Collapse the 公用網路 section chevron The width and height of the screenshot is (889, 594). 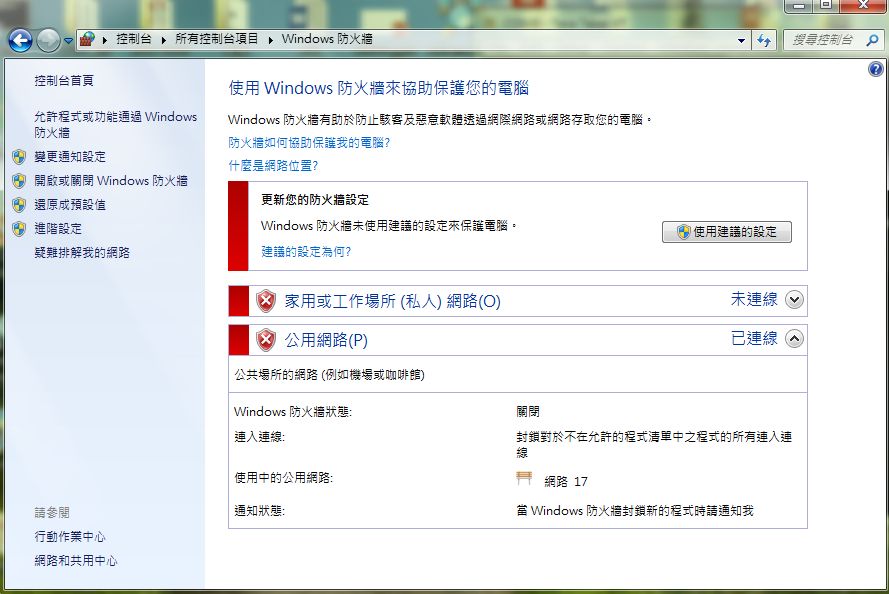pos(794,338)
